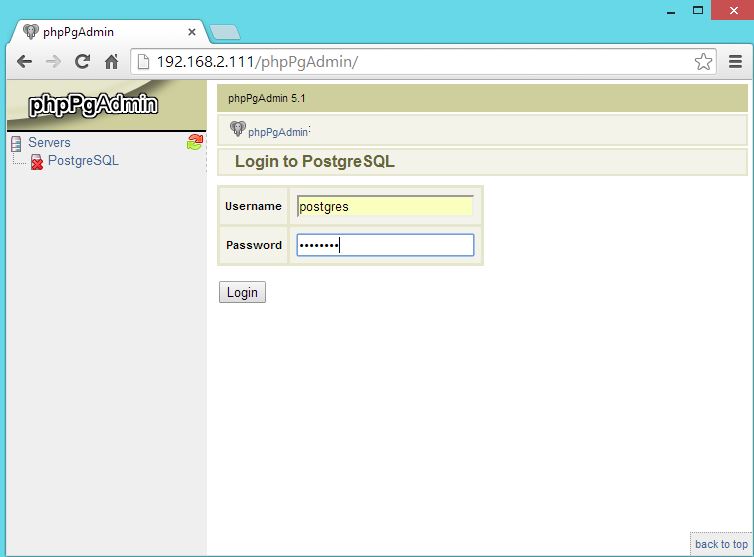Click the page icon in address bar
The image size is (754, 557).
(x=143, y=62)
